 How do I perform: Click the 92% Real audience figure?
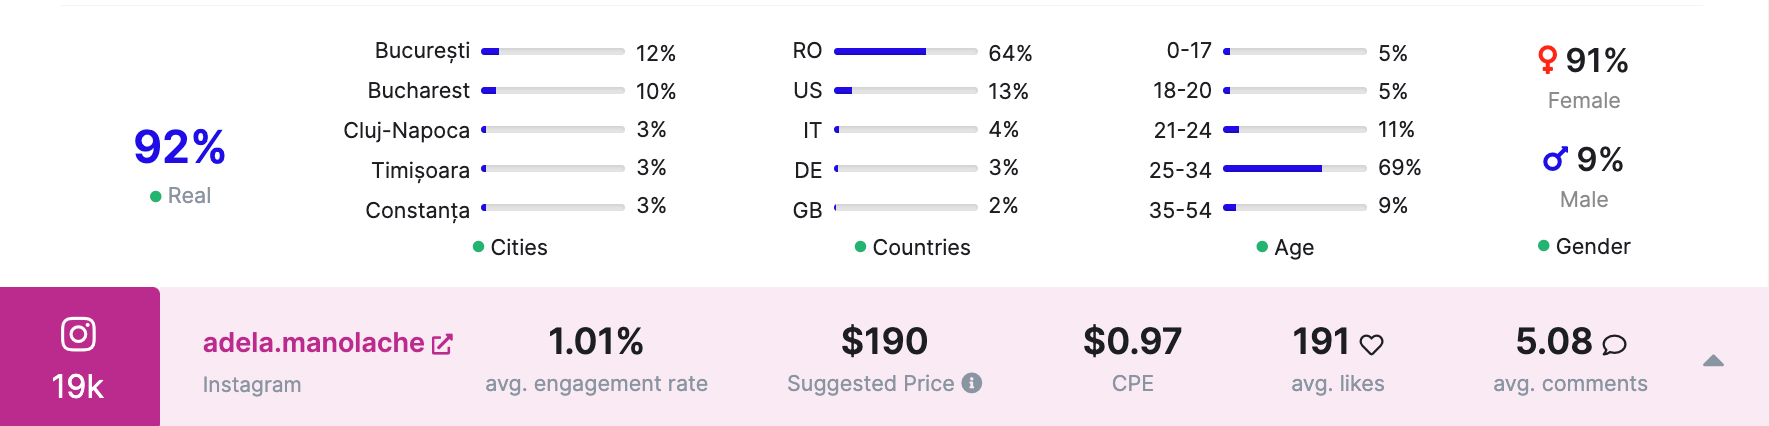(179, 148)
